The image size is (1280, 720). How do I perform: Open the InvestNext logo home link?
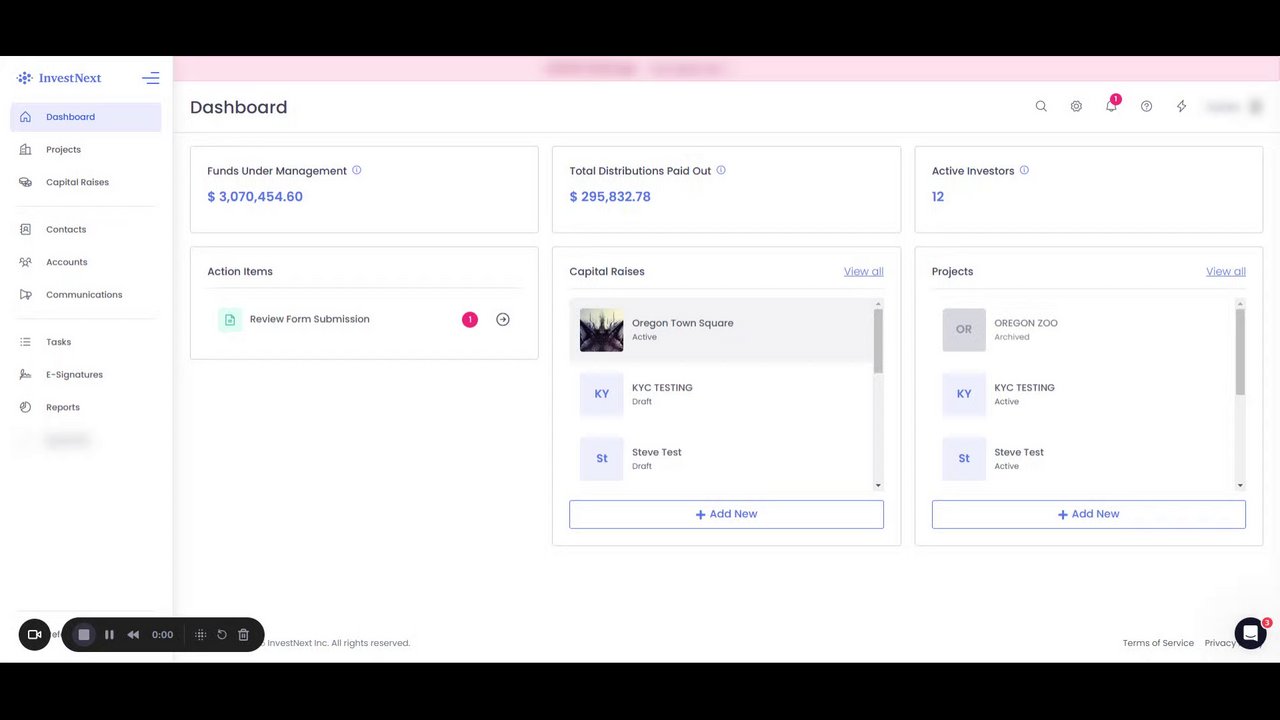tap(59, 78)
